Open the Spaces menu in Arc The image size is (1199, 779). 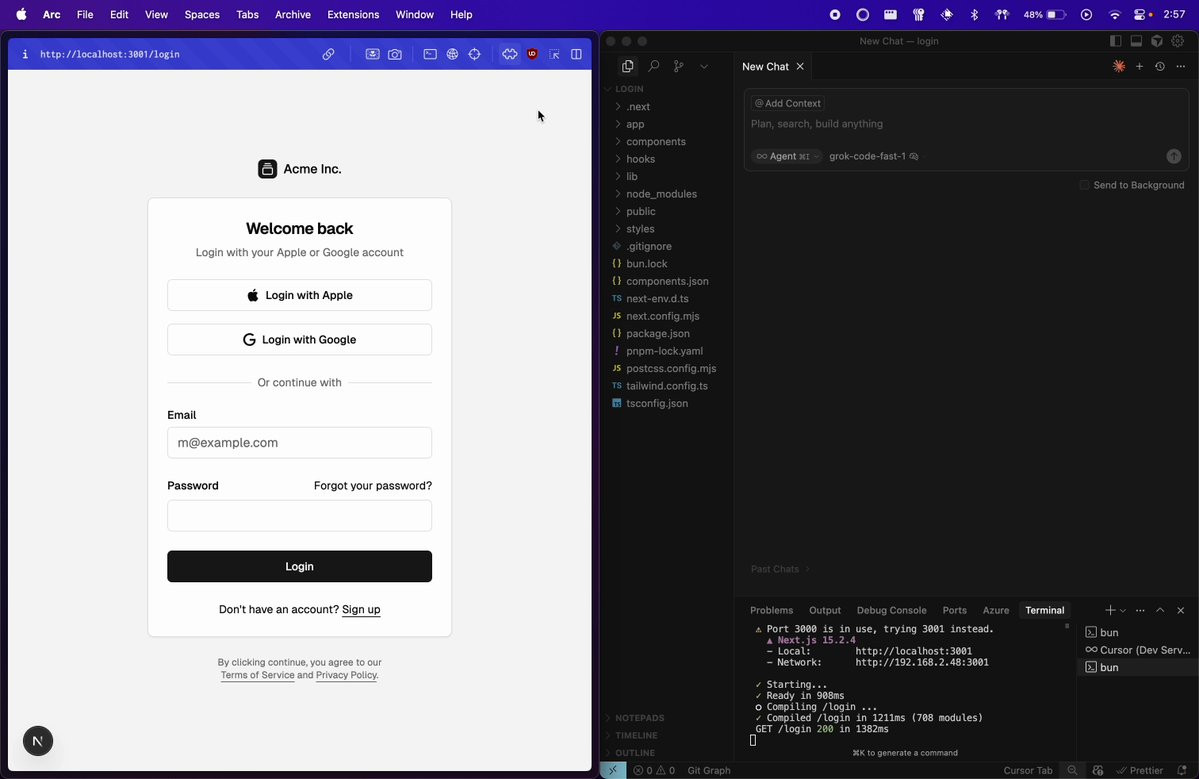click(202, 15)
